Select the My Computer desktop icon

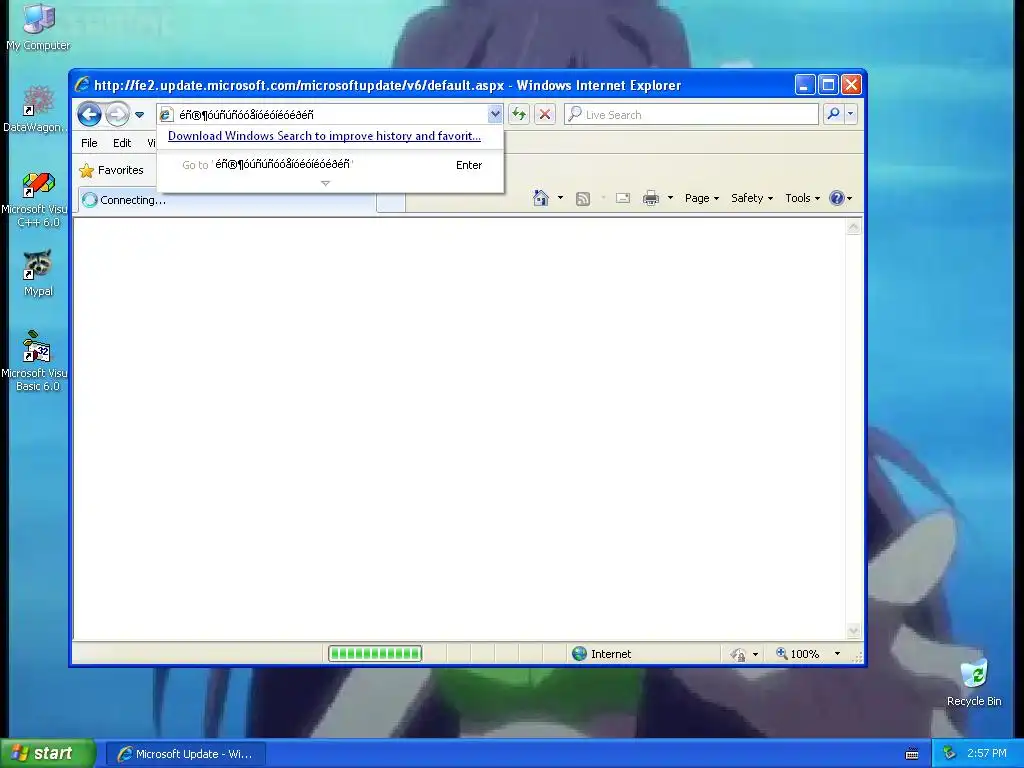[x=39, y=26]
